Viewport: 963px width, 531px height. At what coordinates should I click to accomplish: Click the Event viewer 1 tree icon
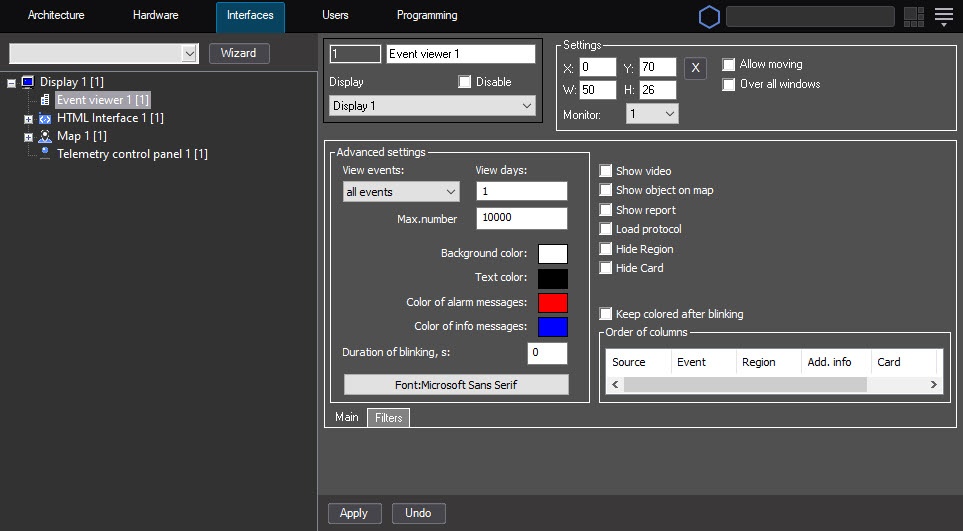click(45, 100)
